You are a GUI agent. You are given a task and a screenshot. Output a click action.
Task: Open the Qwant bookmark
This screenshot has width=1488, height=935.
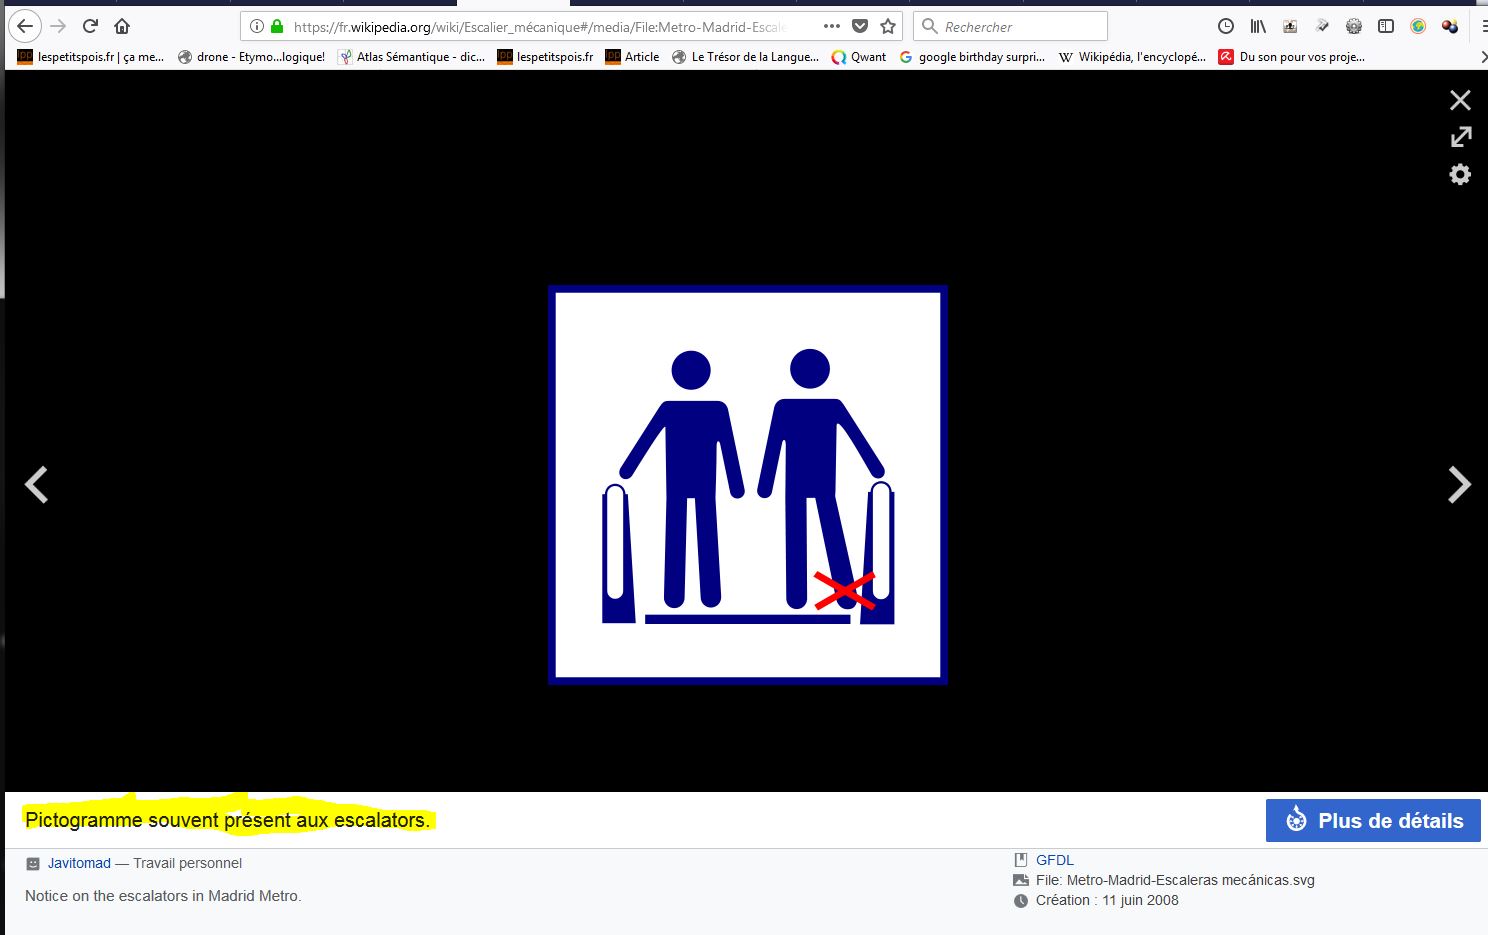(x=859, y=57)
